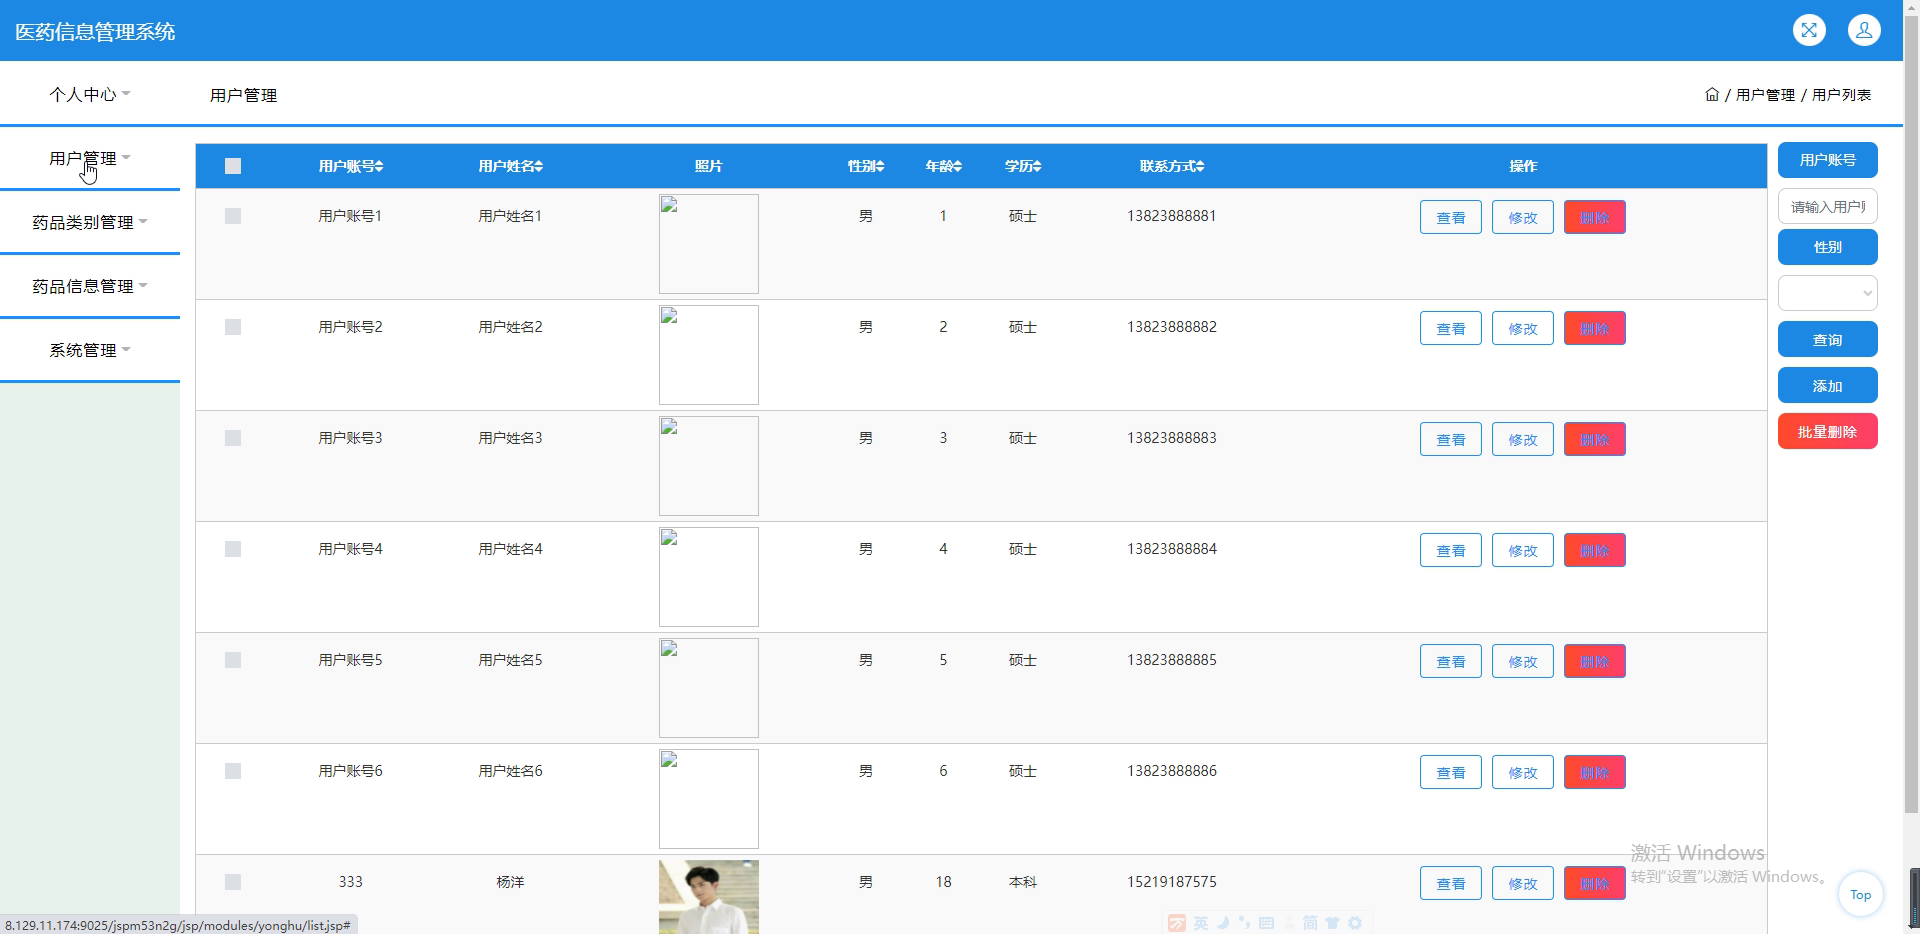Screen dimensions: 1920x934
Task: Expand the 系统管理 sidebar menu
Action: click(x=90, y=350)
